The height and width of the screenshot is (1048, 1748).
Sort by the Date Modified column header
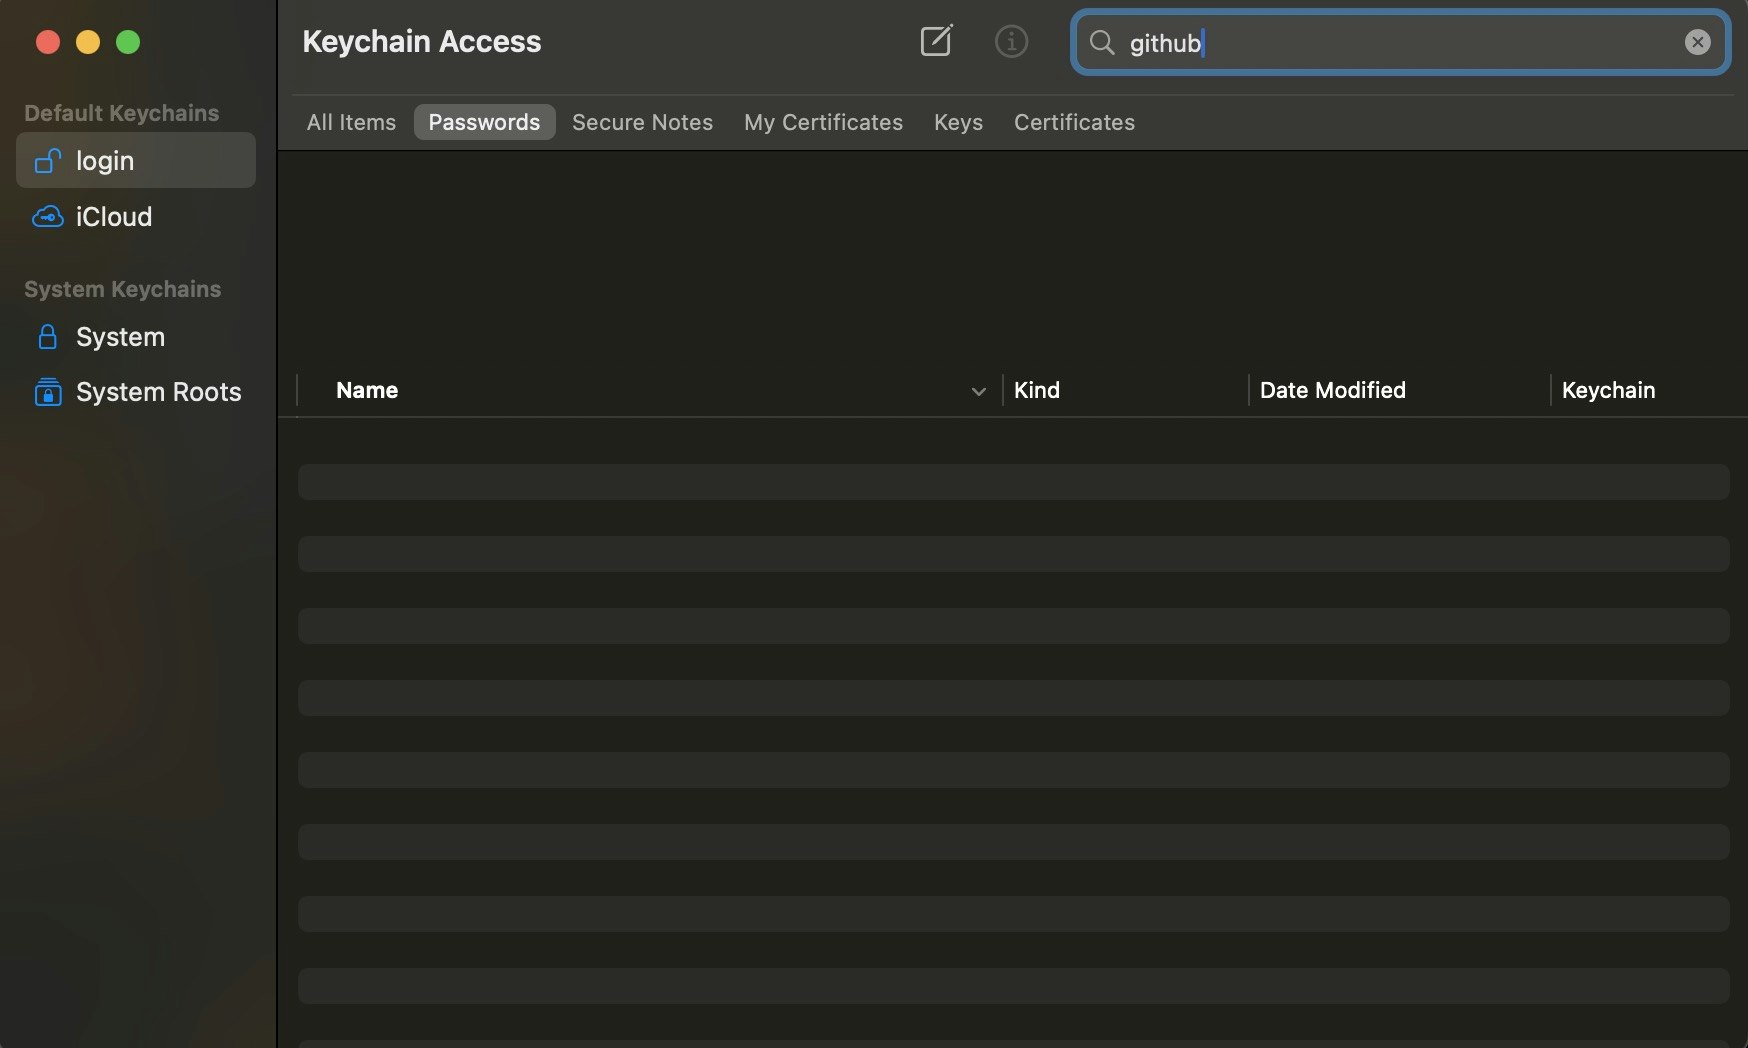pos(1332,390)
